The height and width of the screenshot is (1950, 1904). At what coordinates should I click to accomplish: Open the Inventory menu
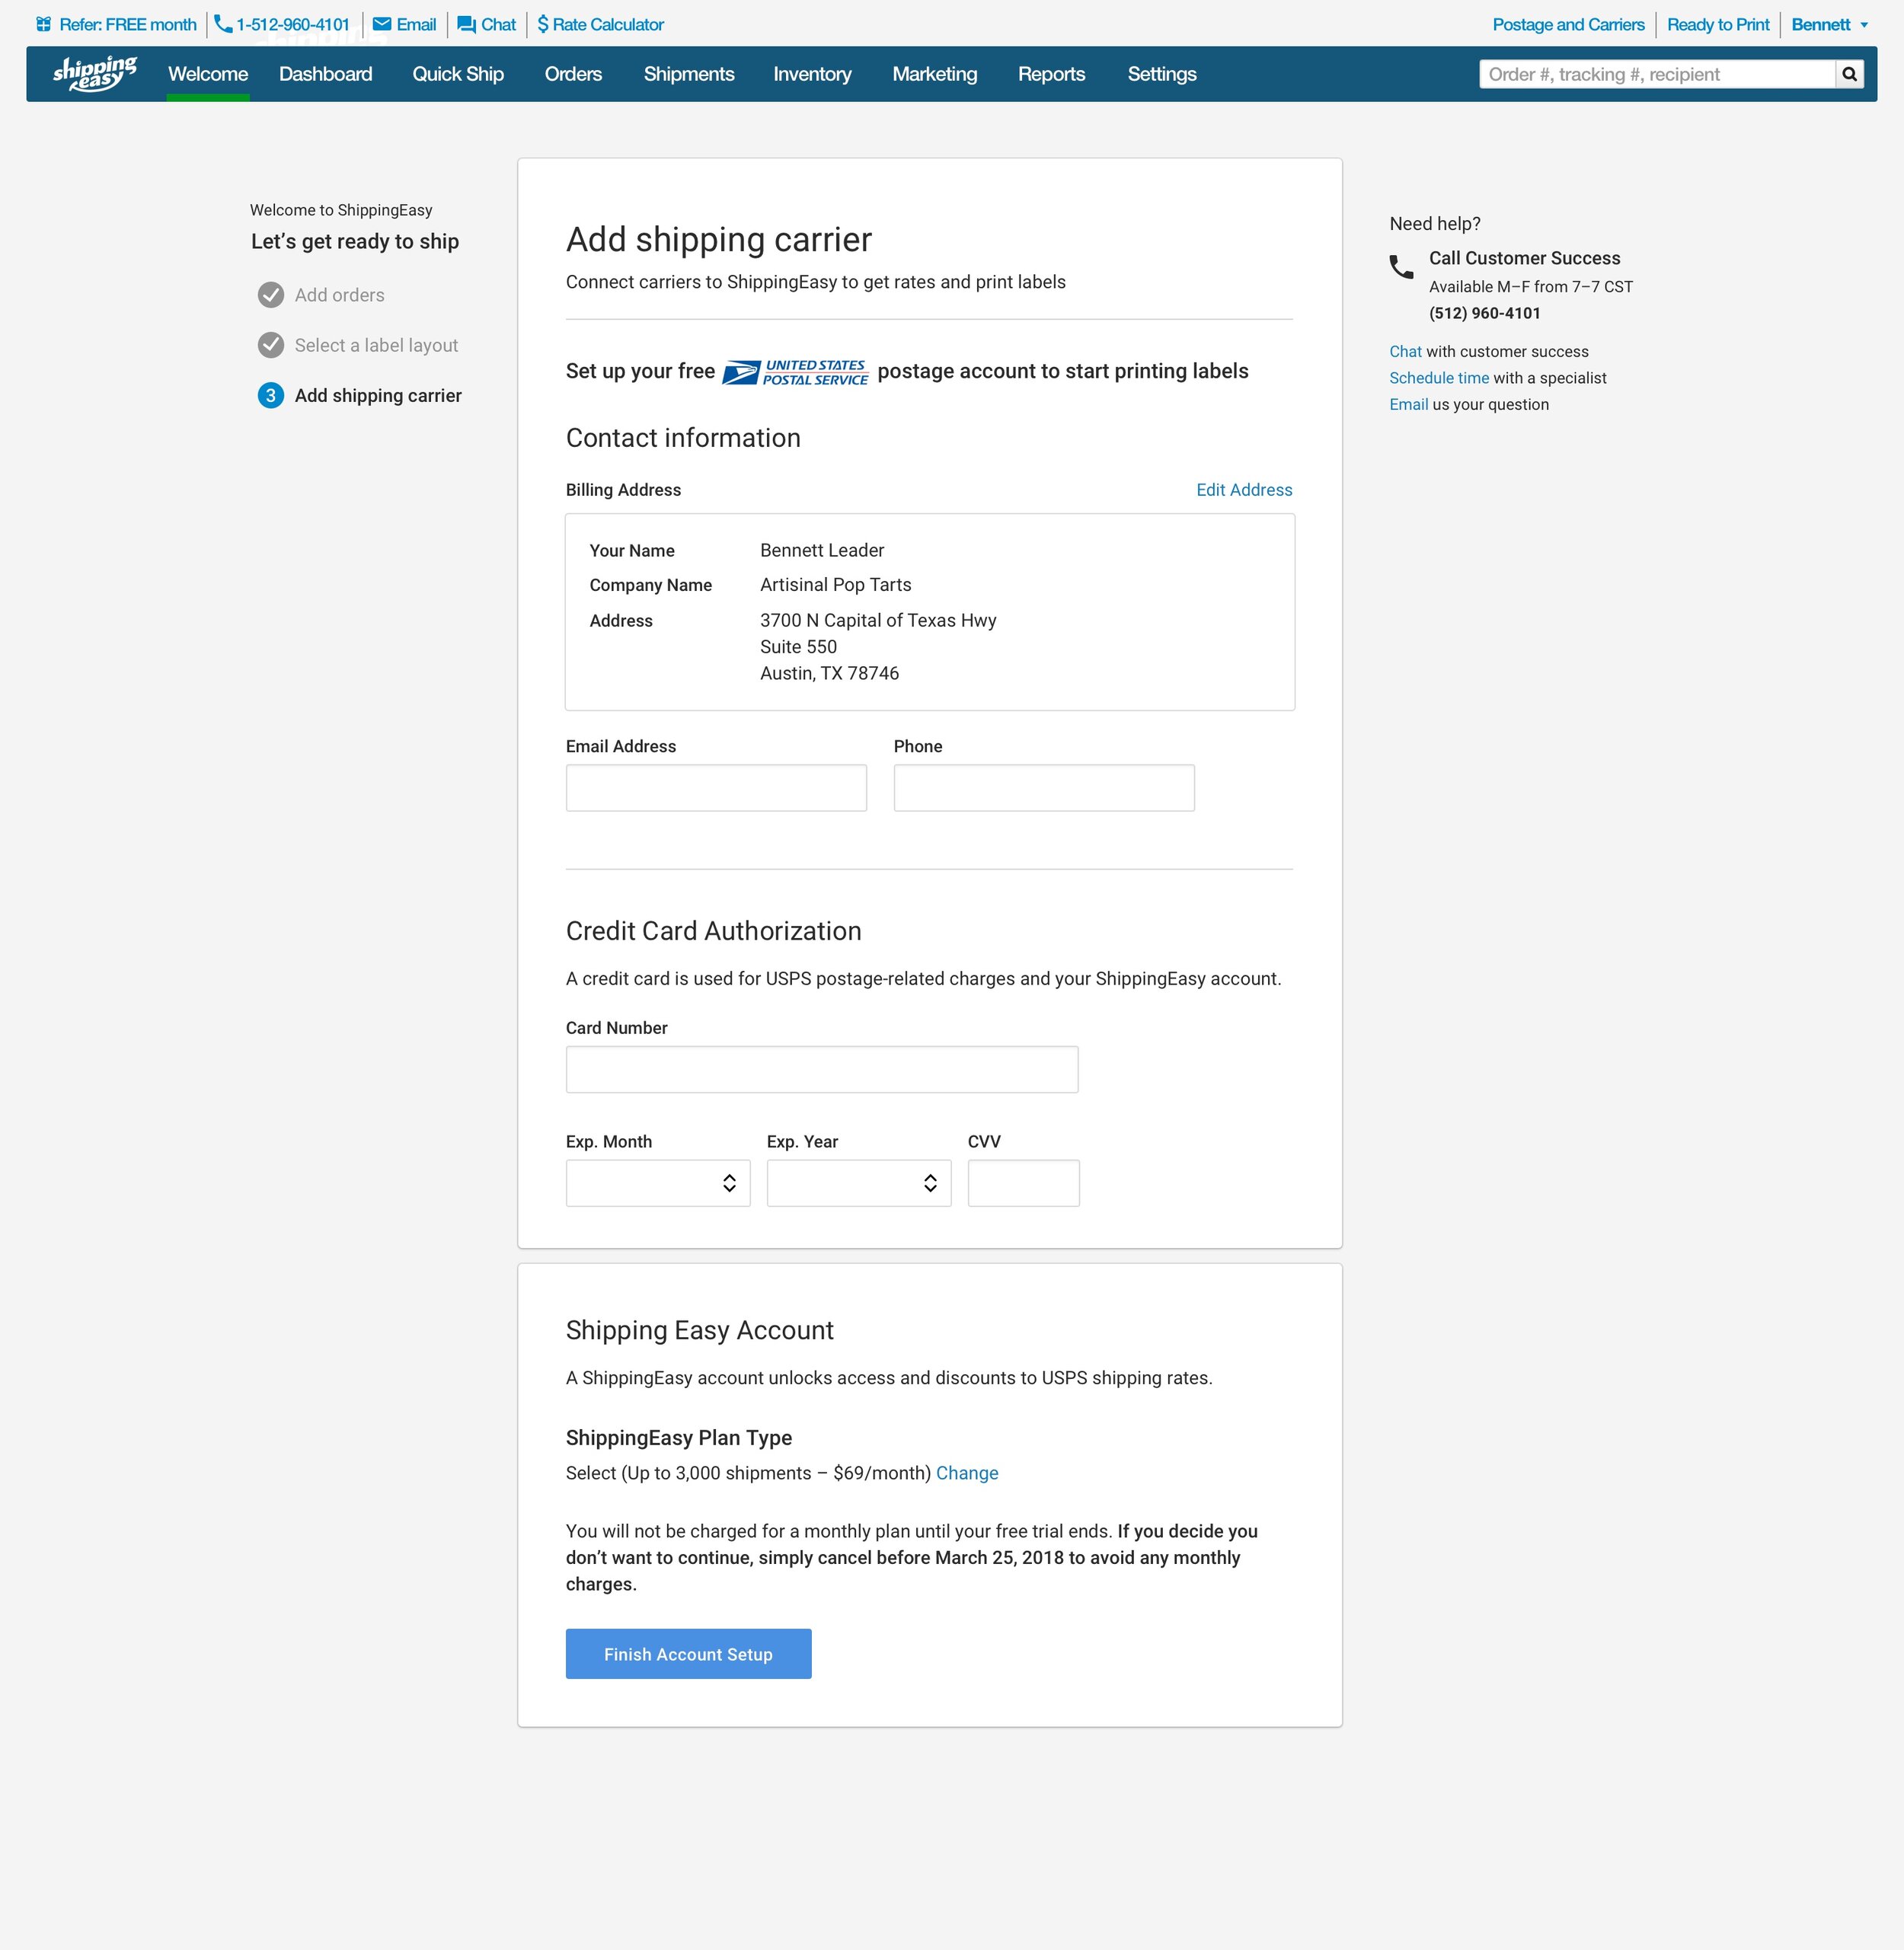point(812,74)
